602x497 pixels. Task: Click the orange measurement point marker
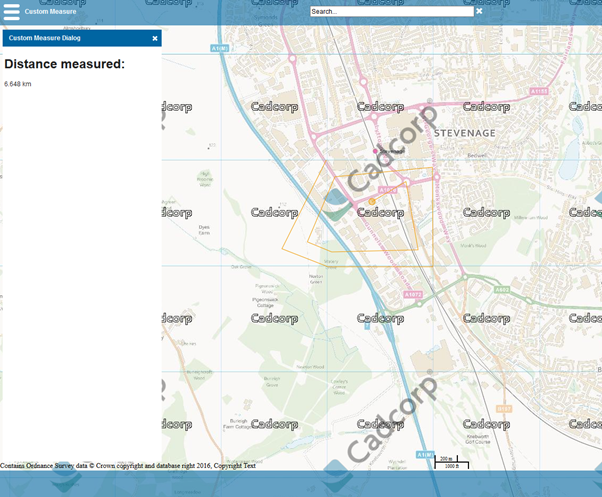pyautogui.click(x=372, y=201)
